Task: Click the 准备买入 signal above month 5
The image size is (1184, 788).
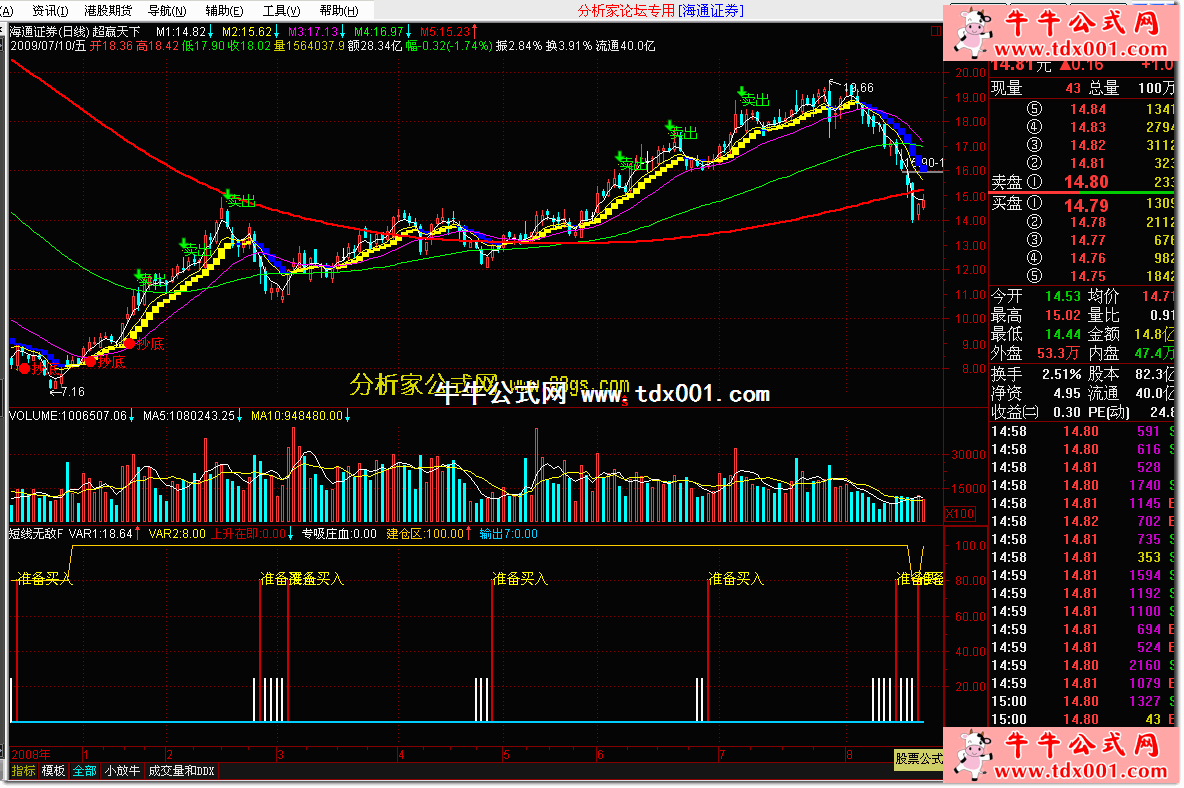Action: pos(520,579)
